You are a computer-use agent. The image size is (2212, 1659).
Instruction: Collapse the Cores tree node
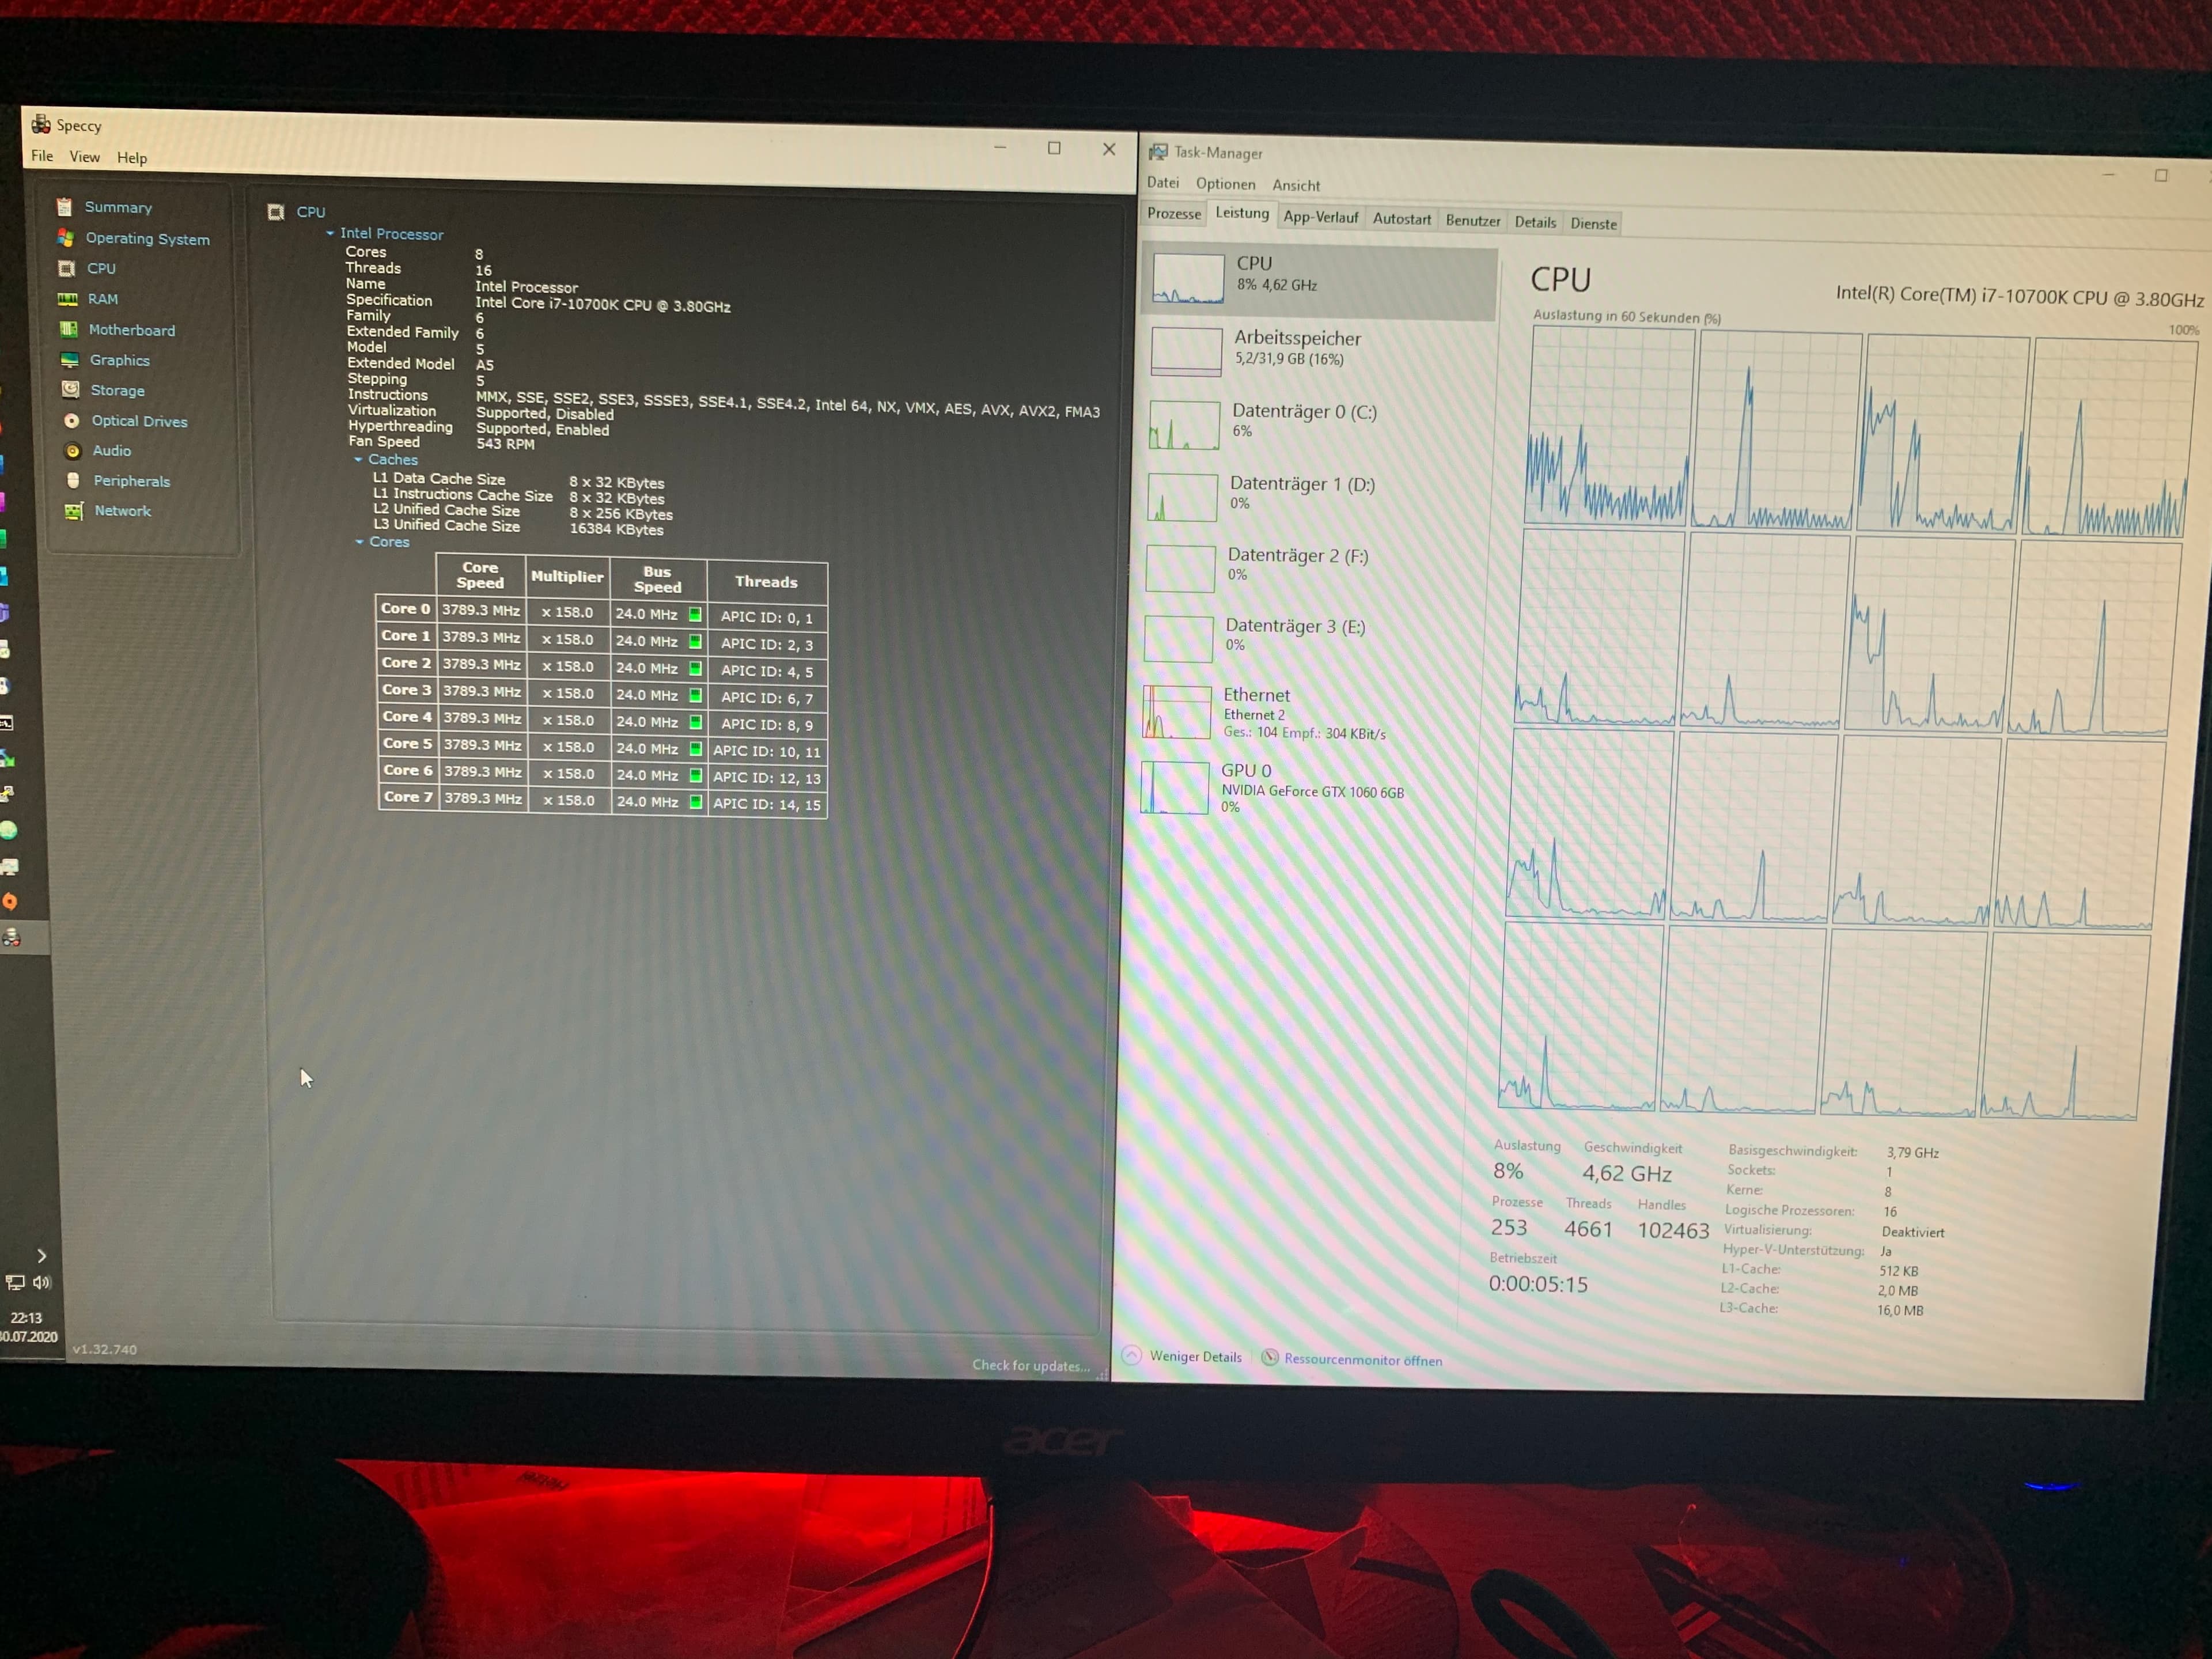tap(359, 541)
